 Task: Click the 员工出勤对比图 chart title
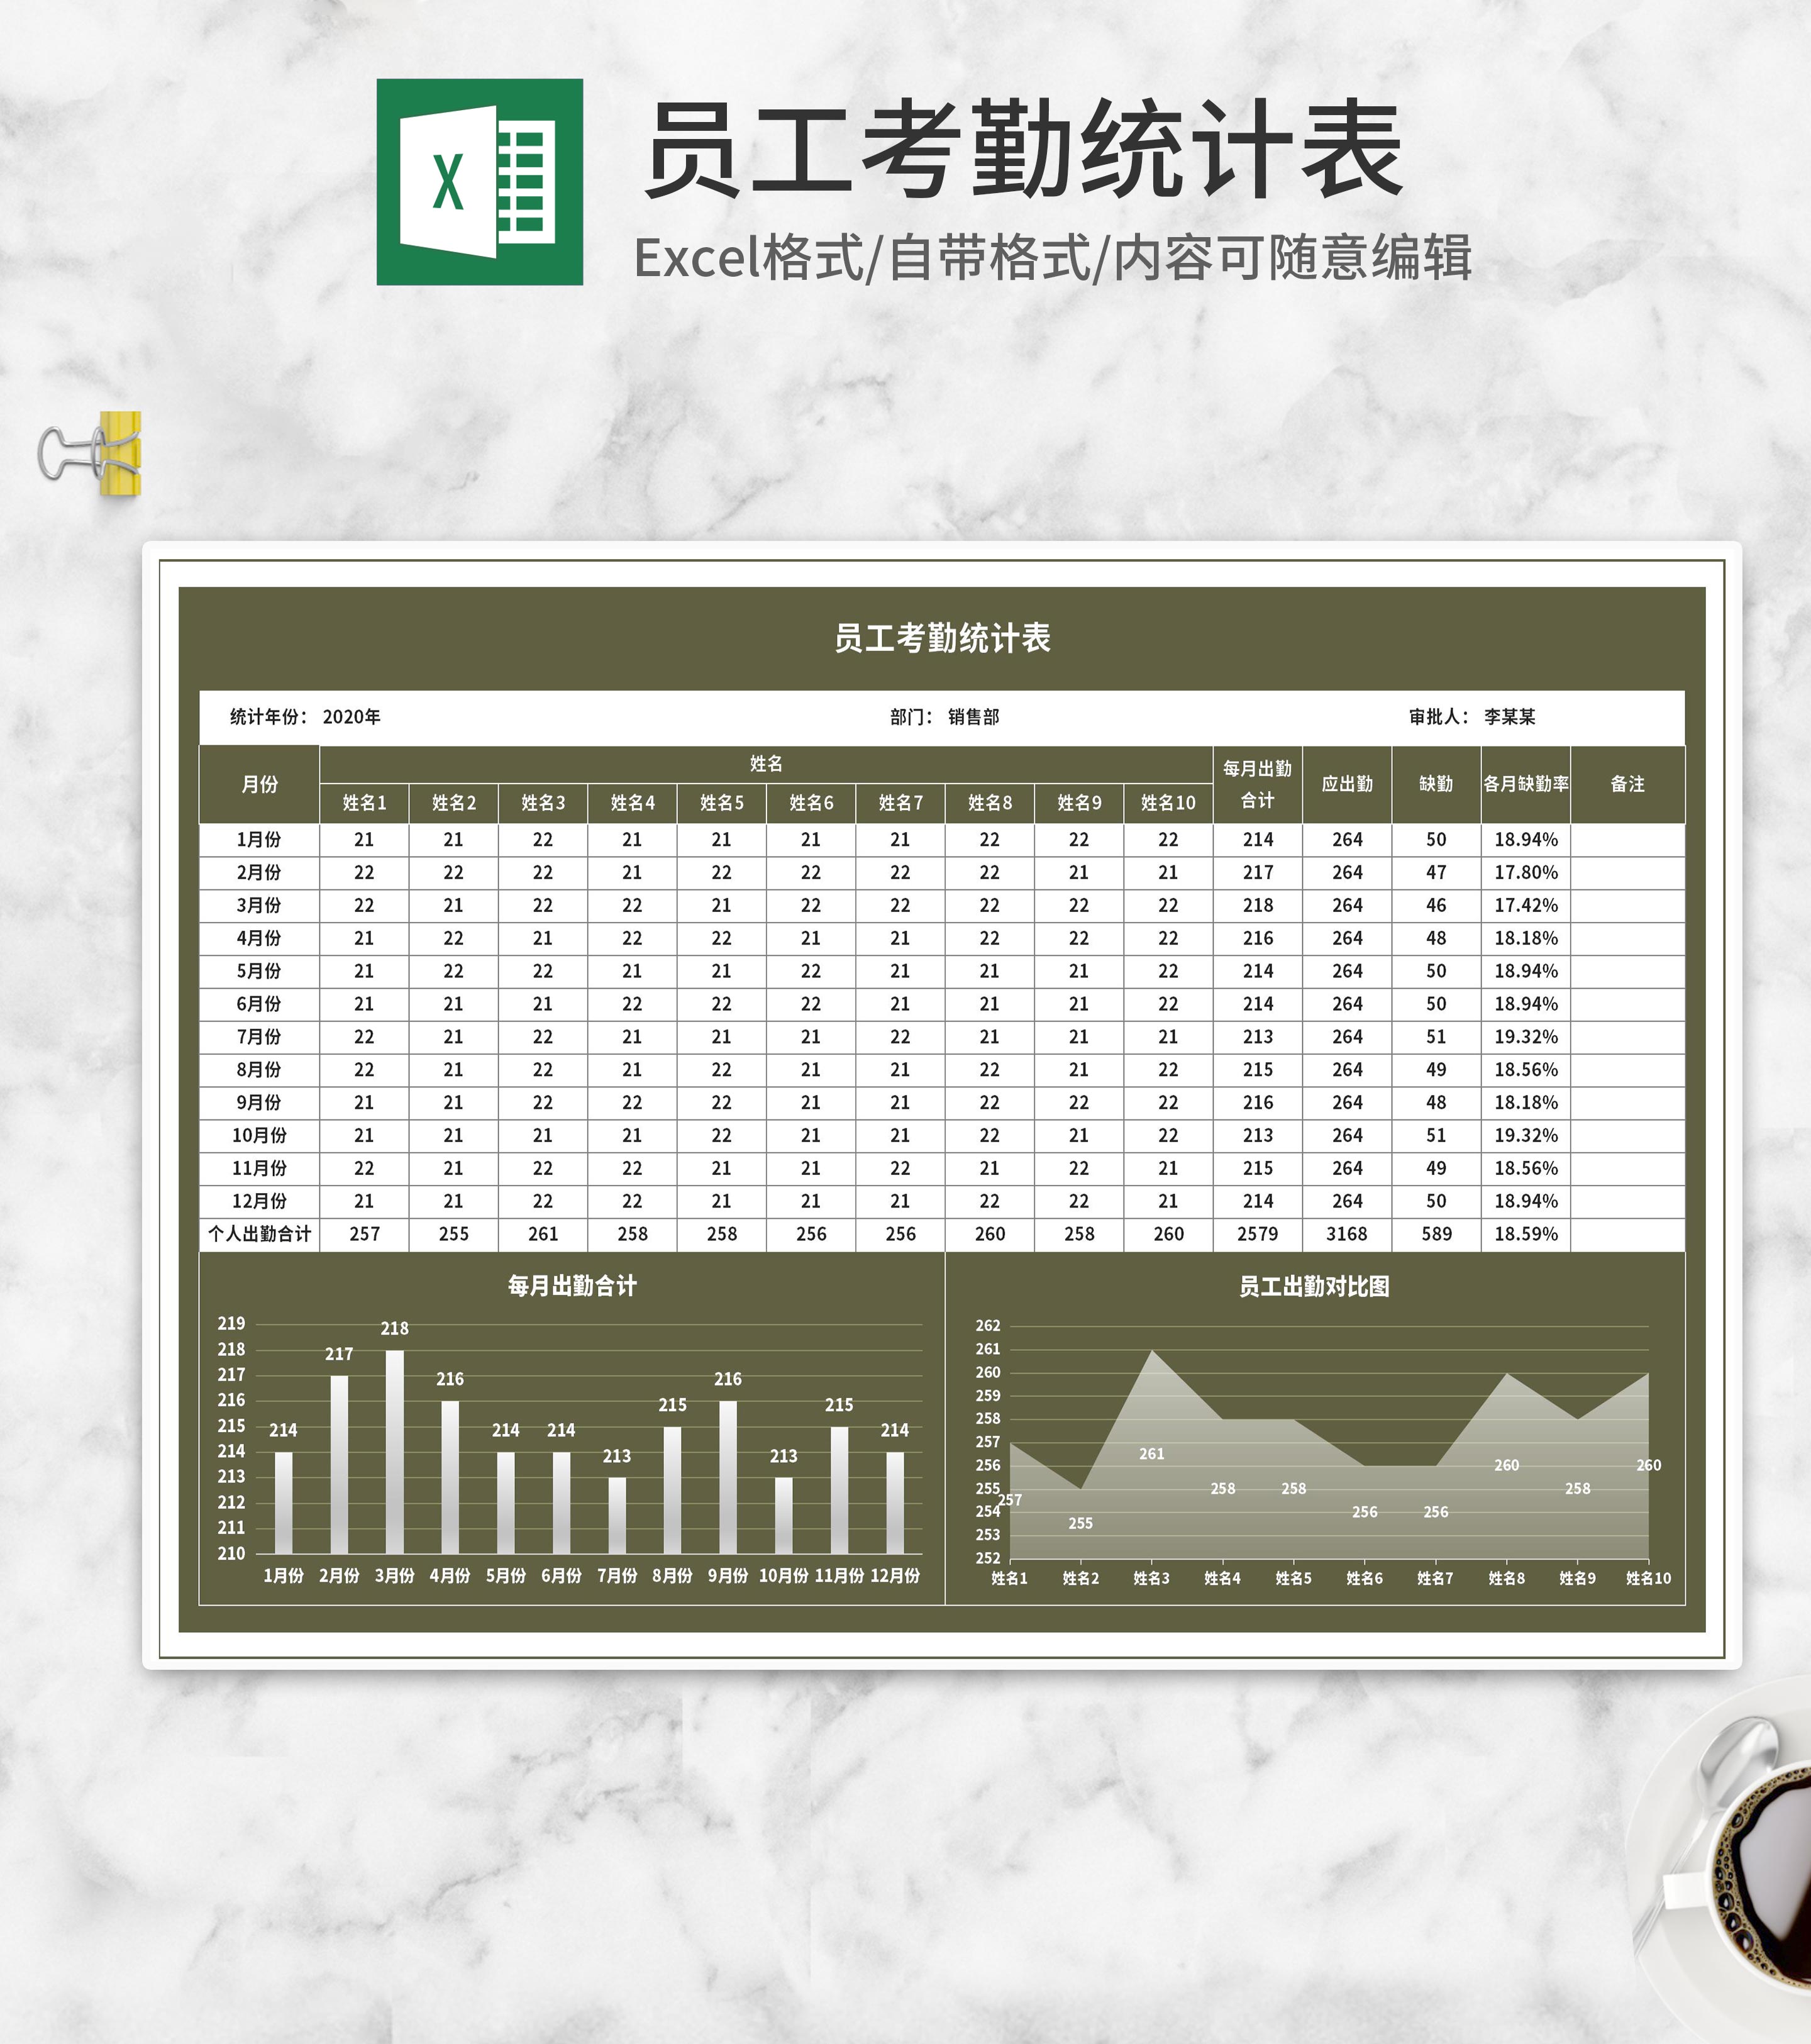coord(1314,1287)
